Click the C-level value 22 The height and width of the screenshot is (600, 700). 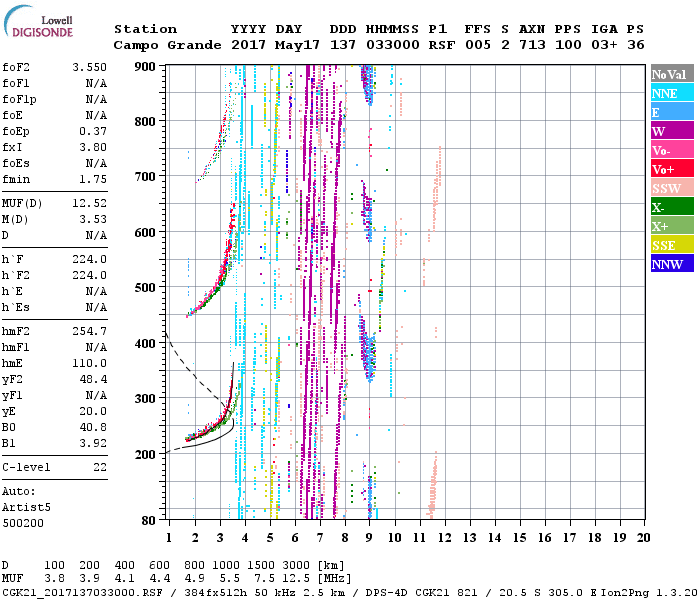(100, 467)
